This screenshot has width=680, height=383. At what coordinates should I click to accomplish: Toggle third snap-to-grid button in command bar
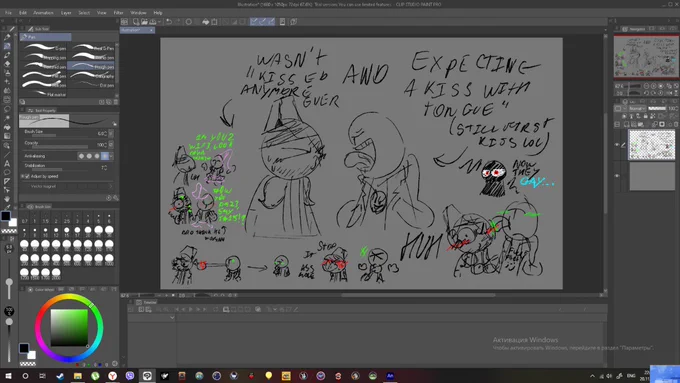pos(271,22)
